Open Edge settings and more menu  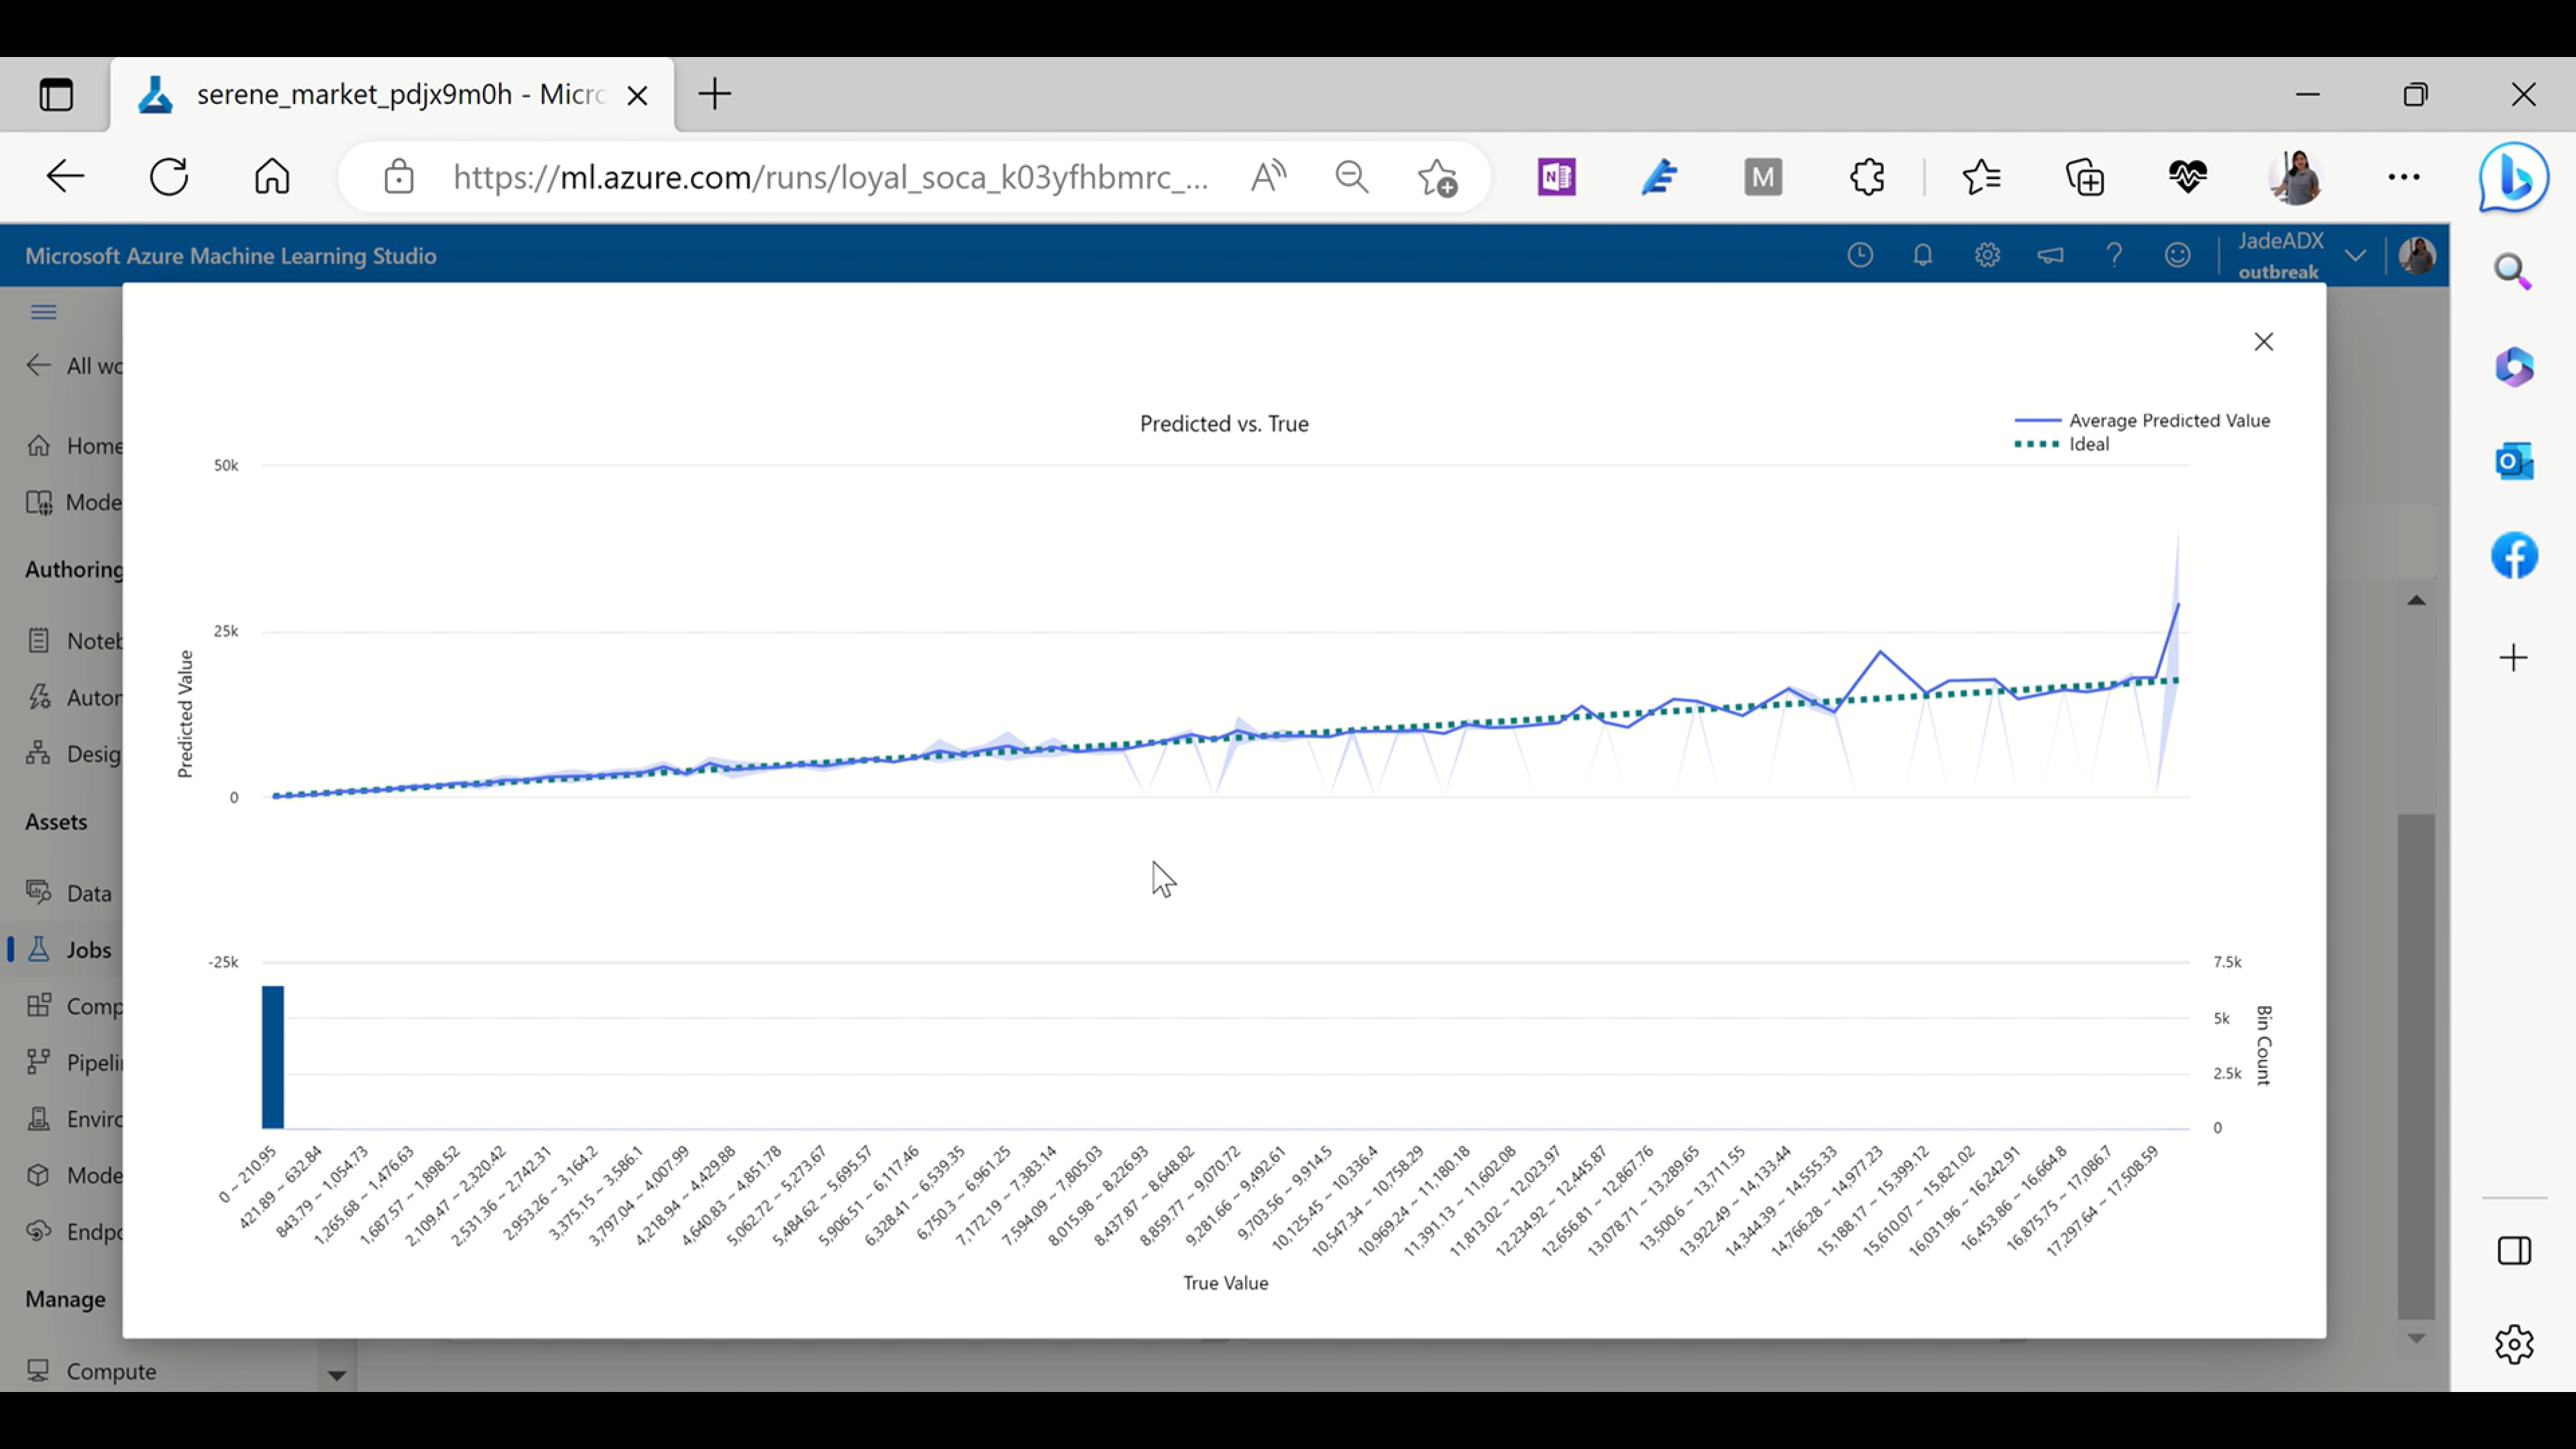[2403, 177]
